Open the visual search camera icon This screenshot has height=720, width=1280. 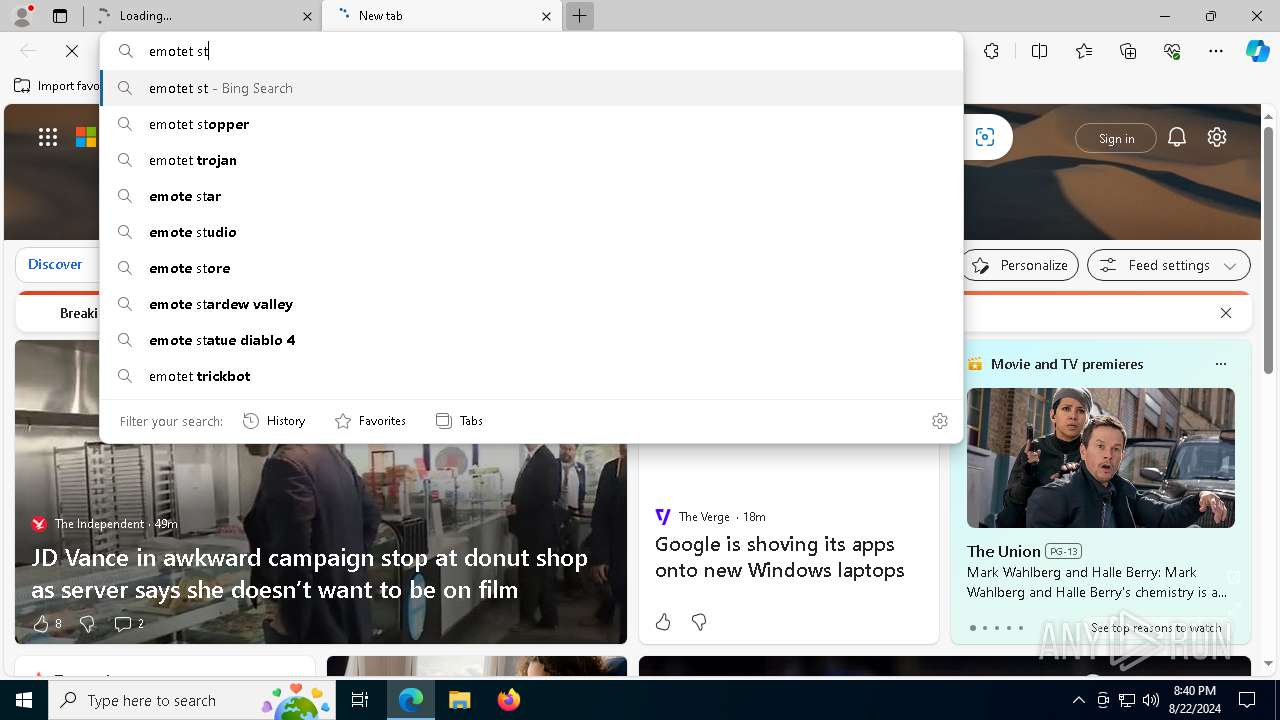click(985, 137)
